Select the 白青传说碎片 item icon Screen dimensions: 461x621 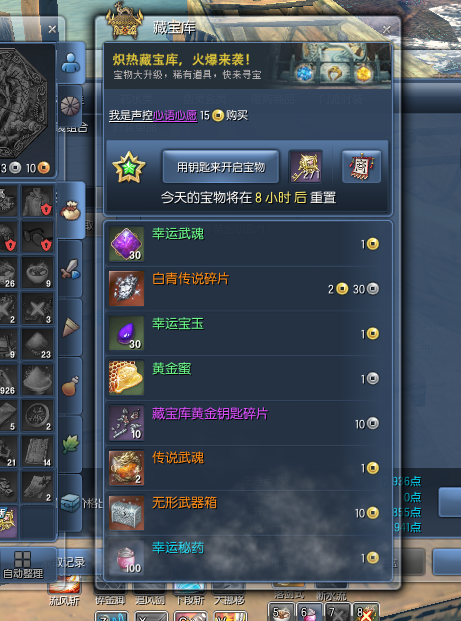coord(126,289)
